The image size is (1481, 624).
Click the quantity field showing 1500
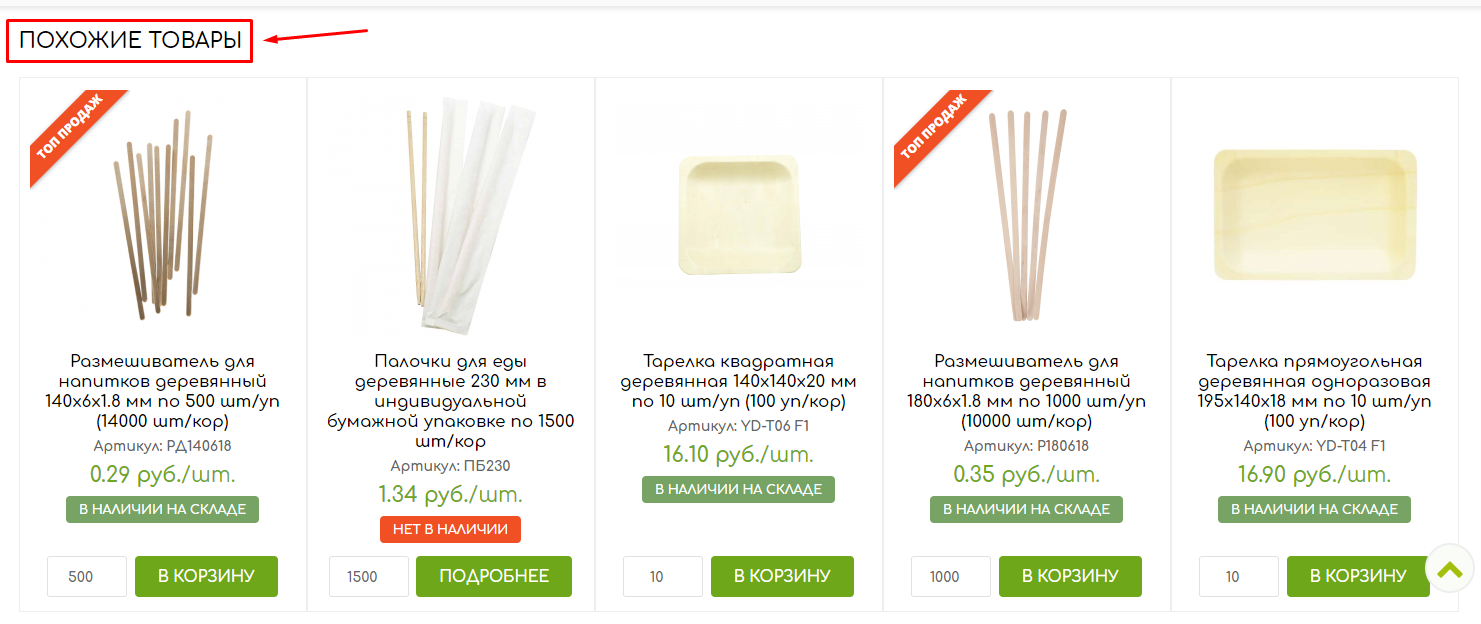(369, 577)
